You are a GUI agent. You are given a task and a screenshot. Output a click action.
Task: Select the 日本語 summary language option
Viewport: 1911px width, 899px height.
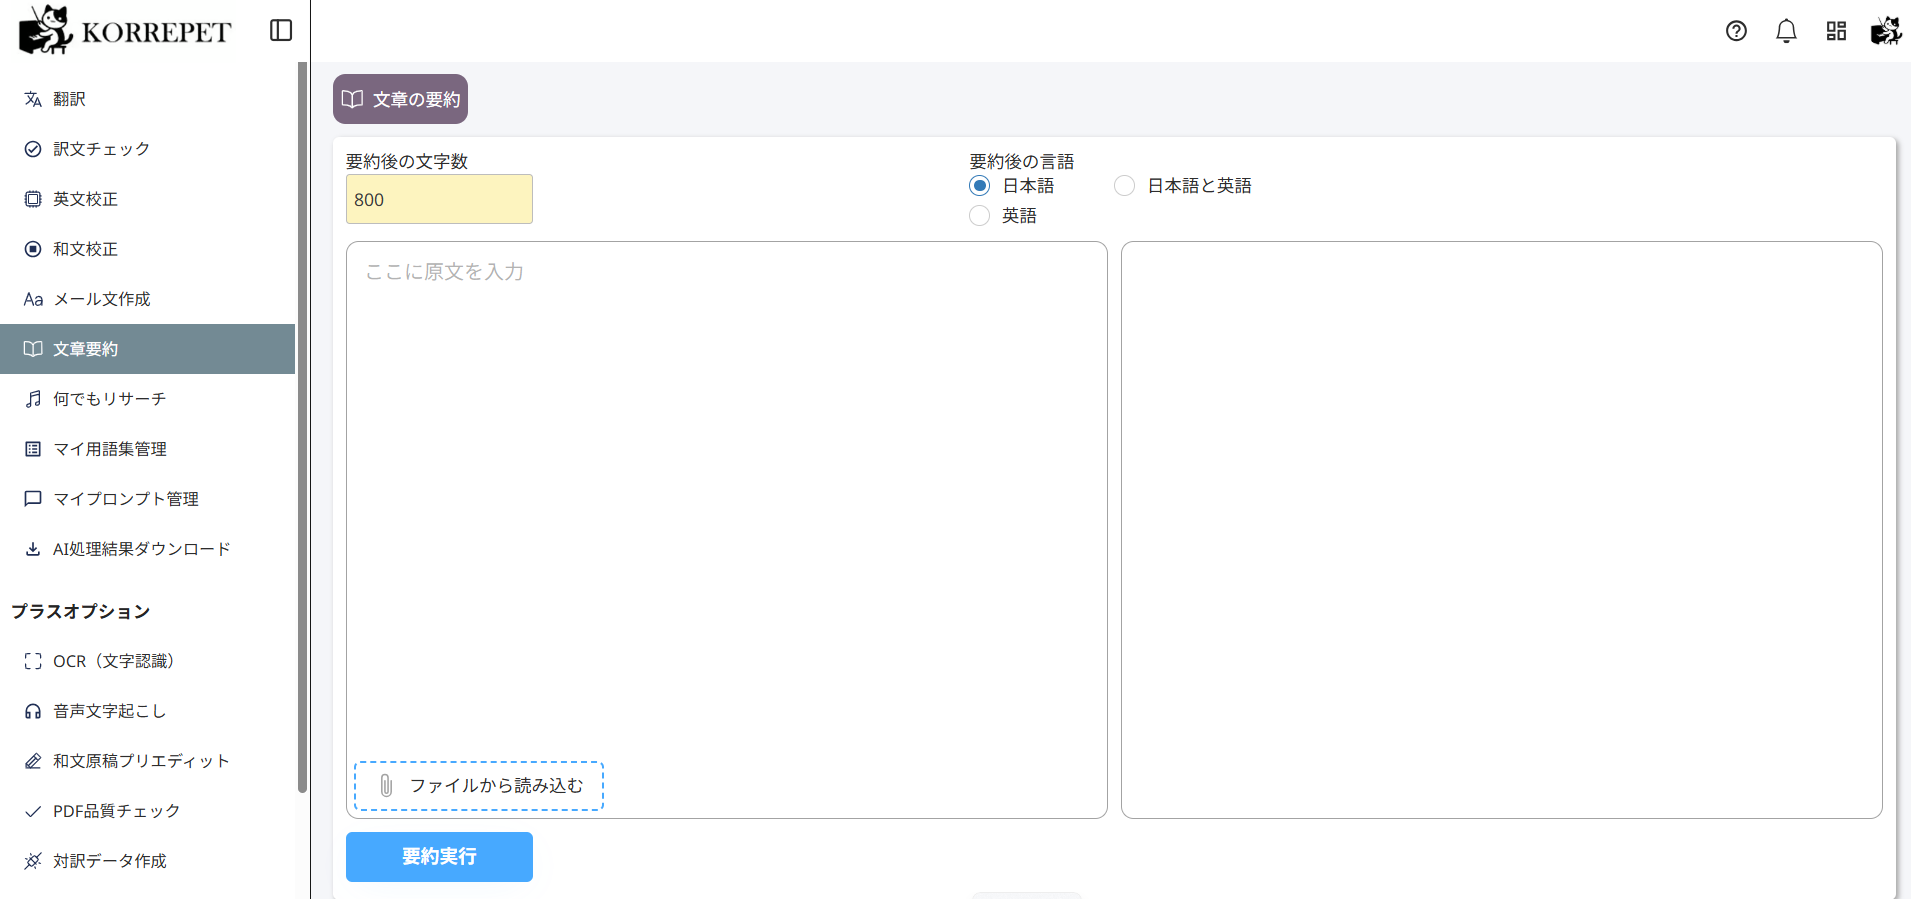(x=980, y=186)
